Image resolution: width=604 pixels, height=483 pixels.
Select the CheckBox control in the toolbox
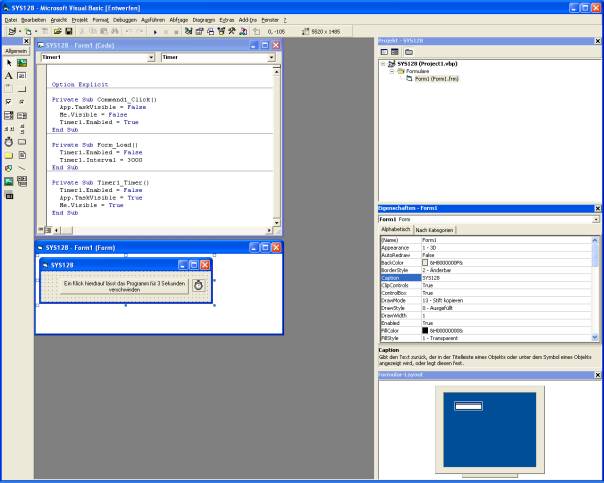(x=9, y=102)
